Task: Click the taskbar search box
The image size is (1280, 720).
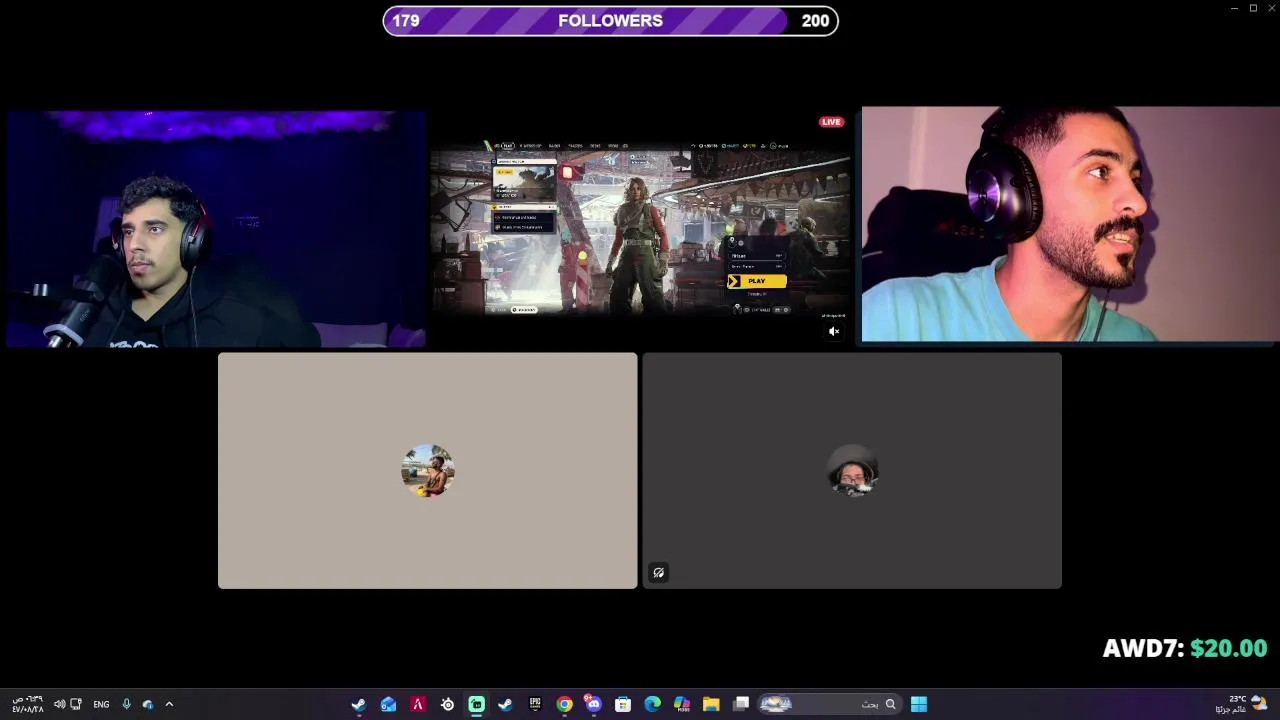Action: click(x=829, y=705)
